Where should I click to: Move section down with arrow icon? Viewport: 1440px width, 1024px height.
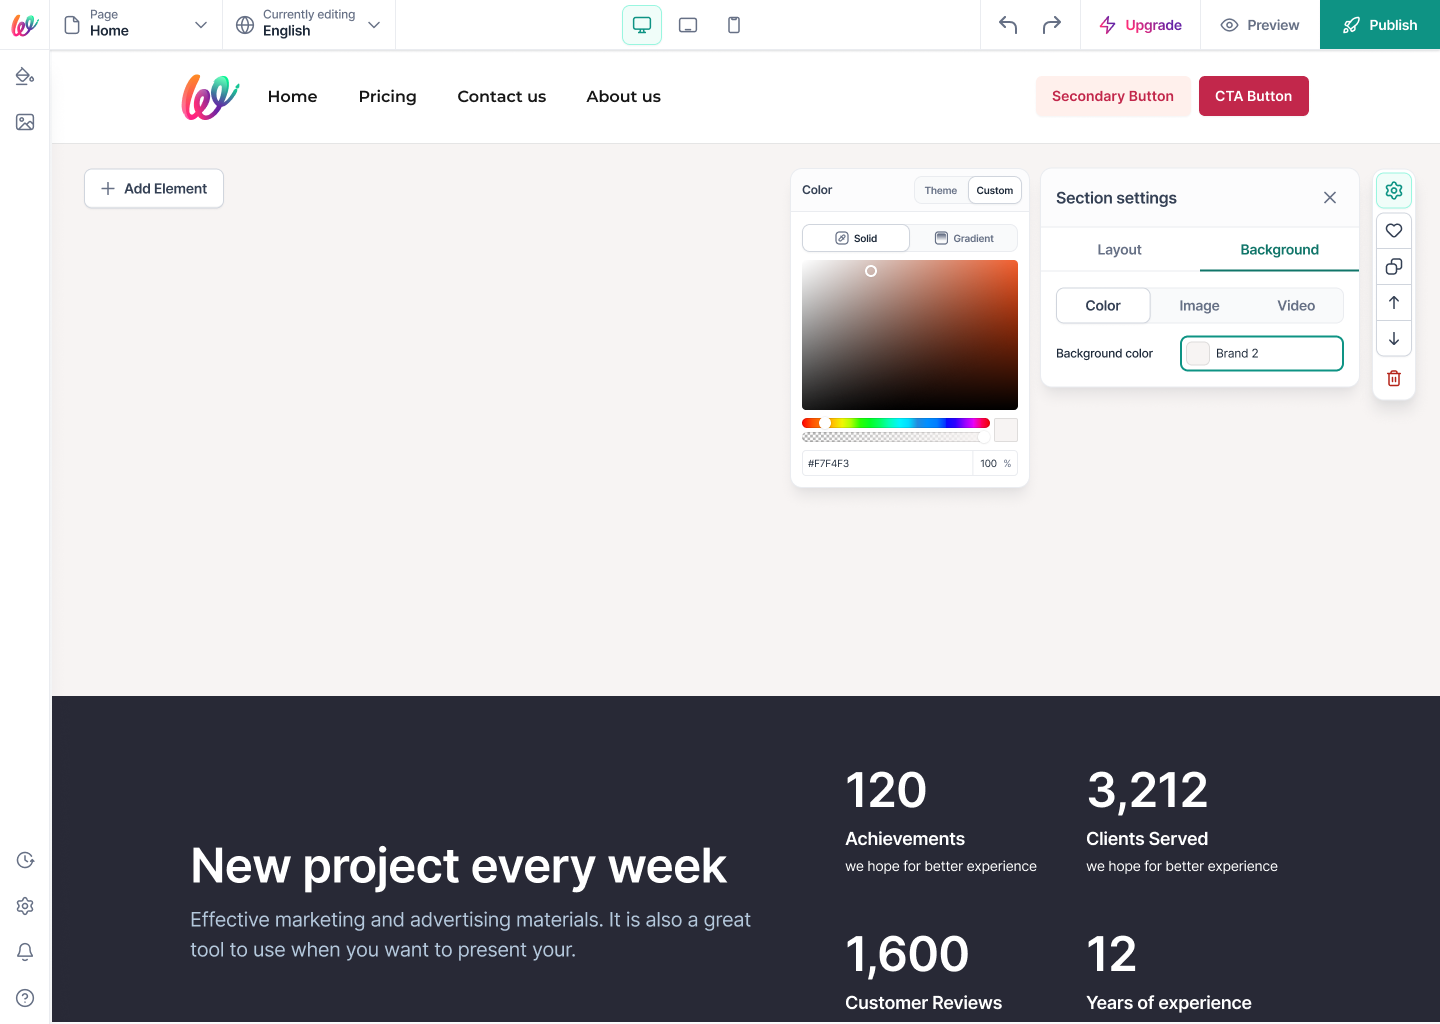pyautogui.click(x=1394, y=338)
